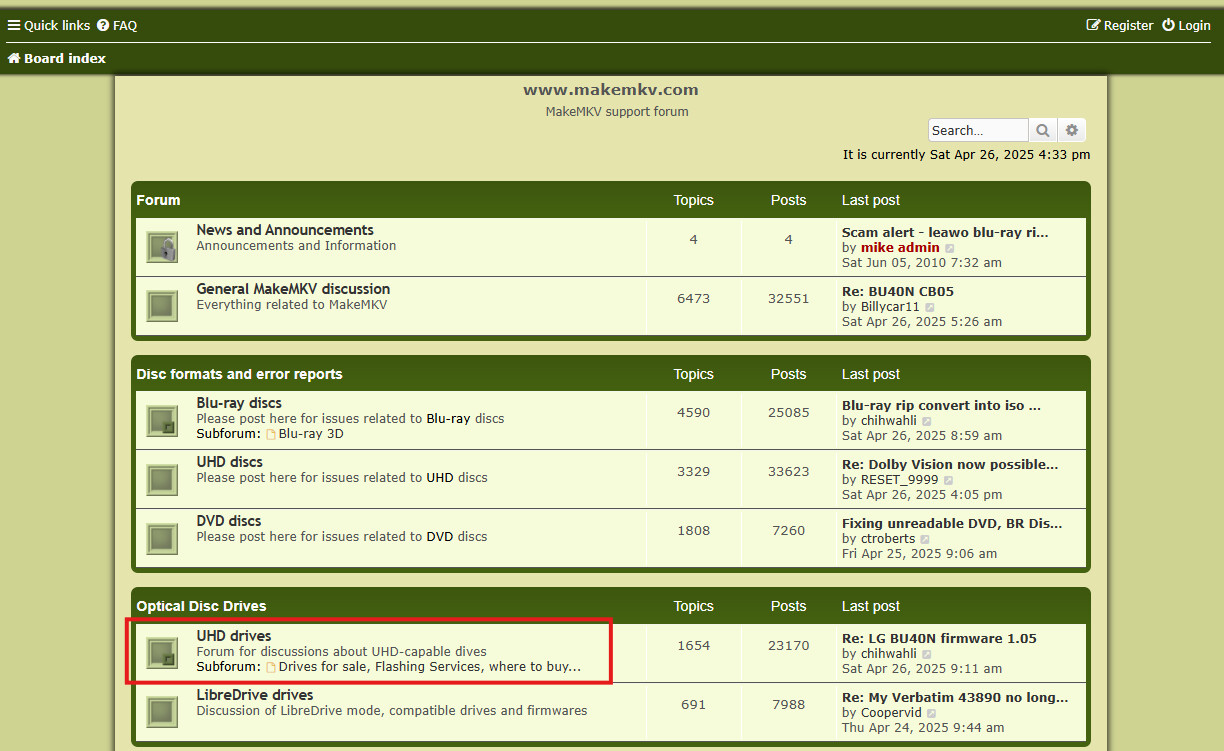Open Drives for sale, Flashing Services subforum
Image resolution: width=1224 pixels, height=751 pixels.
(x=429, y=666)
